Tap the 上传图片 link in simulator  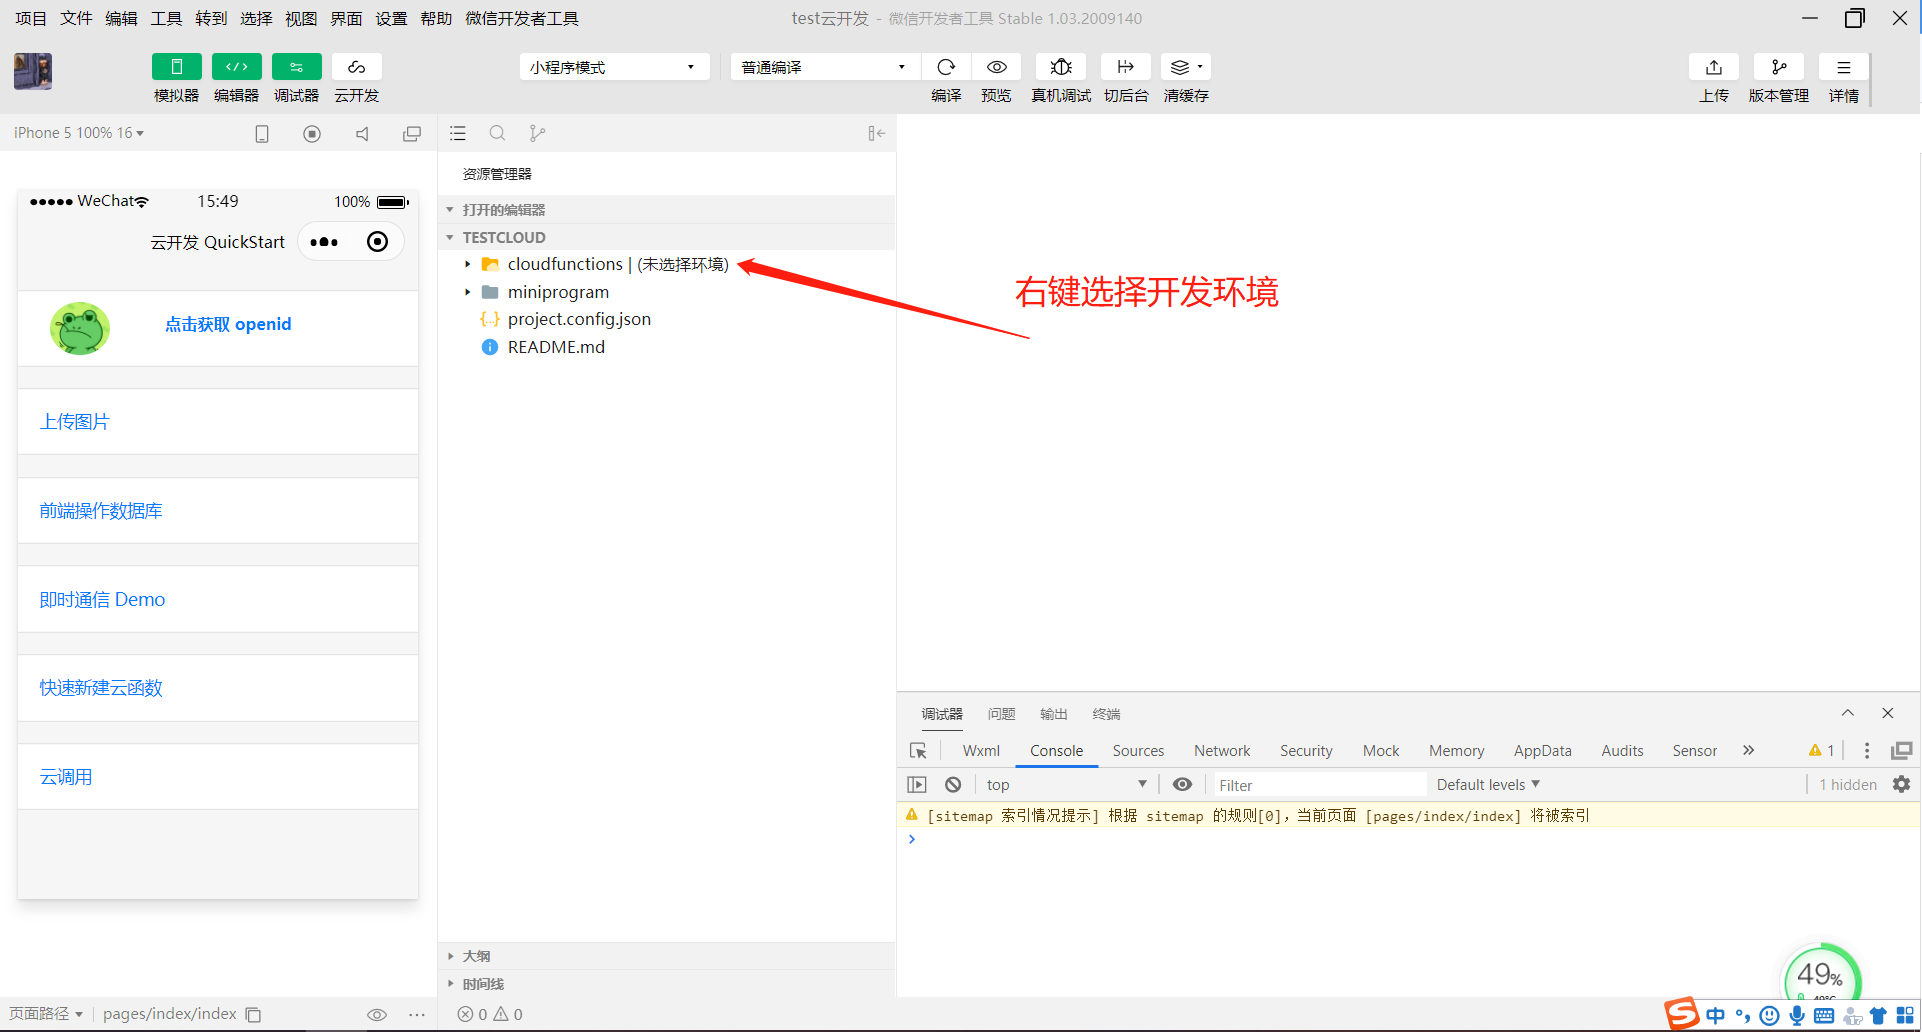[75, 422]
